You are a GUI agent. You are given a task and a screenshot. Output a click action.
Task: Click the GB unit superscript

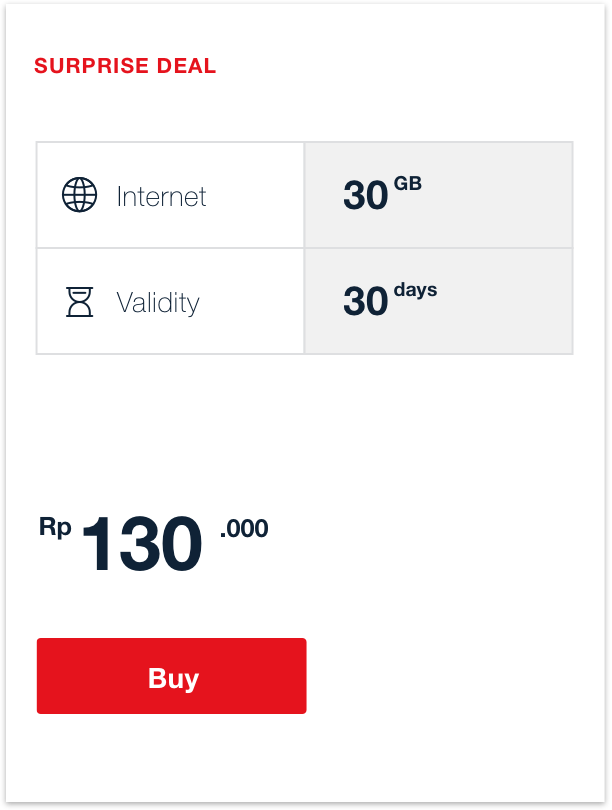[x=407, y=184]
